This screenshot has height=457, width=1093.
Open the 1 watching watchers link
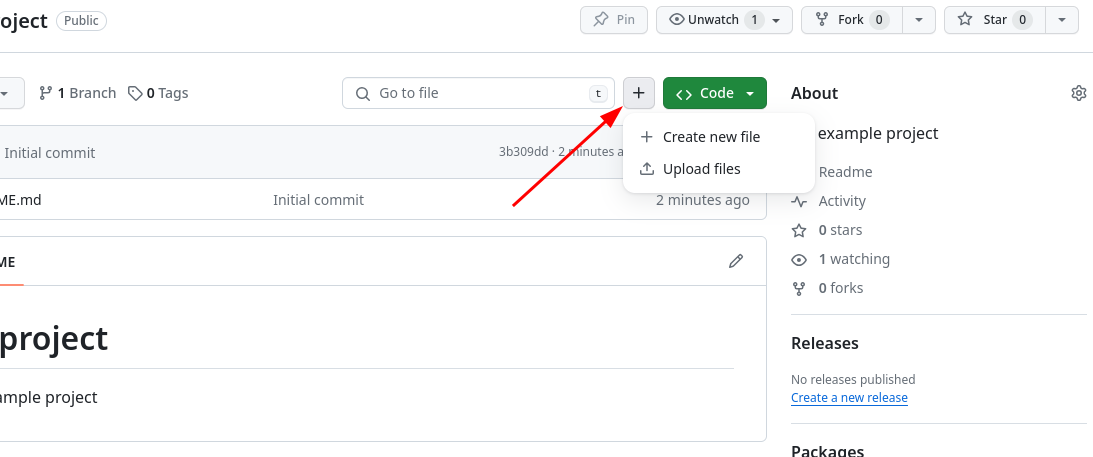pyautogui.click(x=853, y=259)
